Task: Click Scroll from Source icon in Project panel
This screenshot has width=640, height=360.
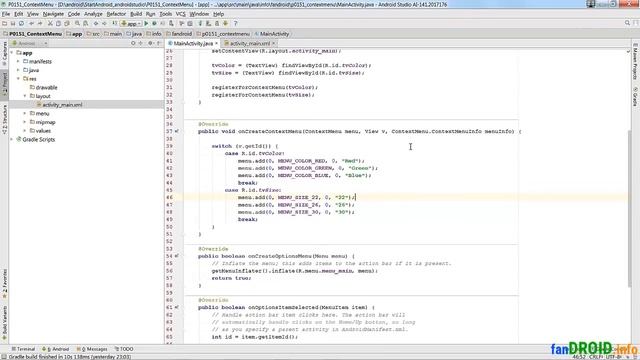Action: (x=133, y=43)
